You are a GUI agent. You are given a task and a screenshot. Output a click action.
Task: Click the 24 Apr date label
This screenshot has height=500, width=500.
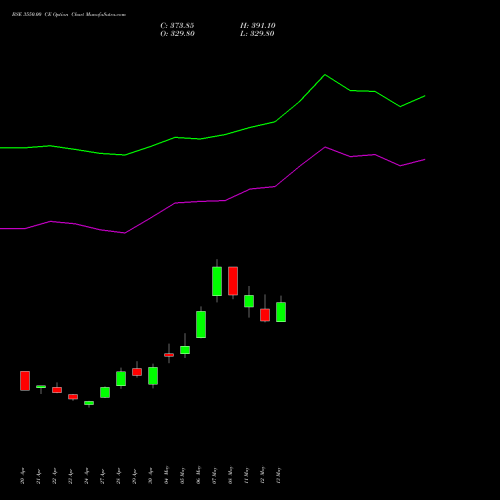pos(86,476)
